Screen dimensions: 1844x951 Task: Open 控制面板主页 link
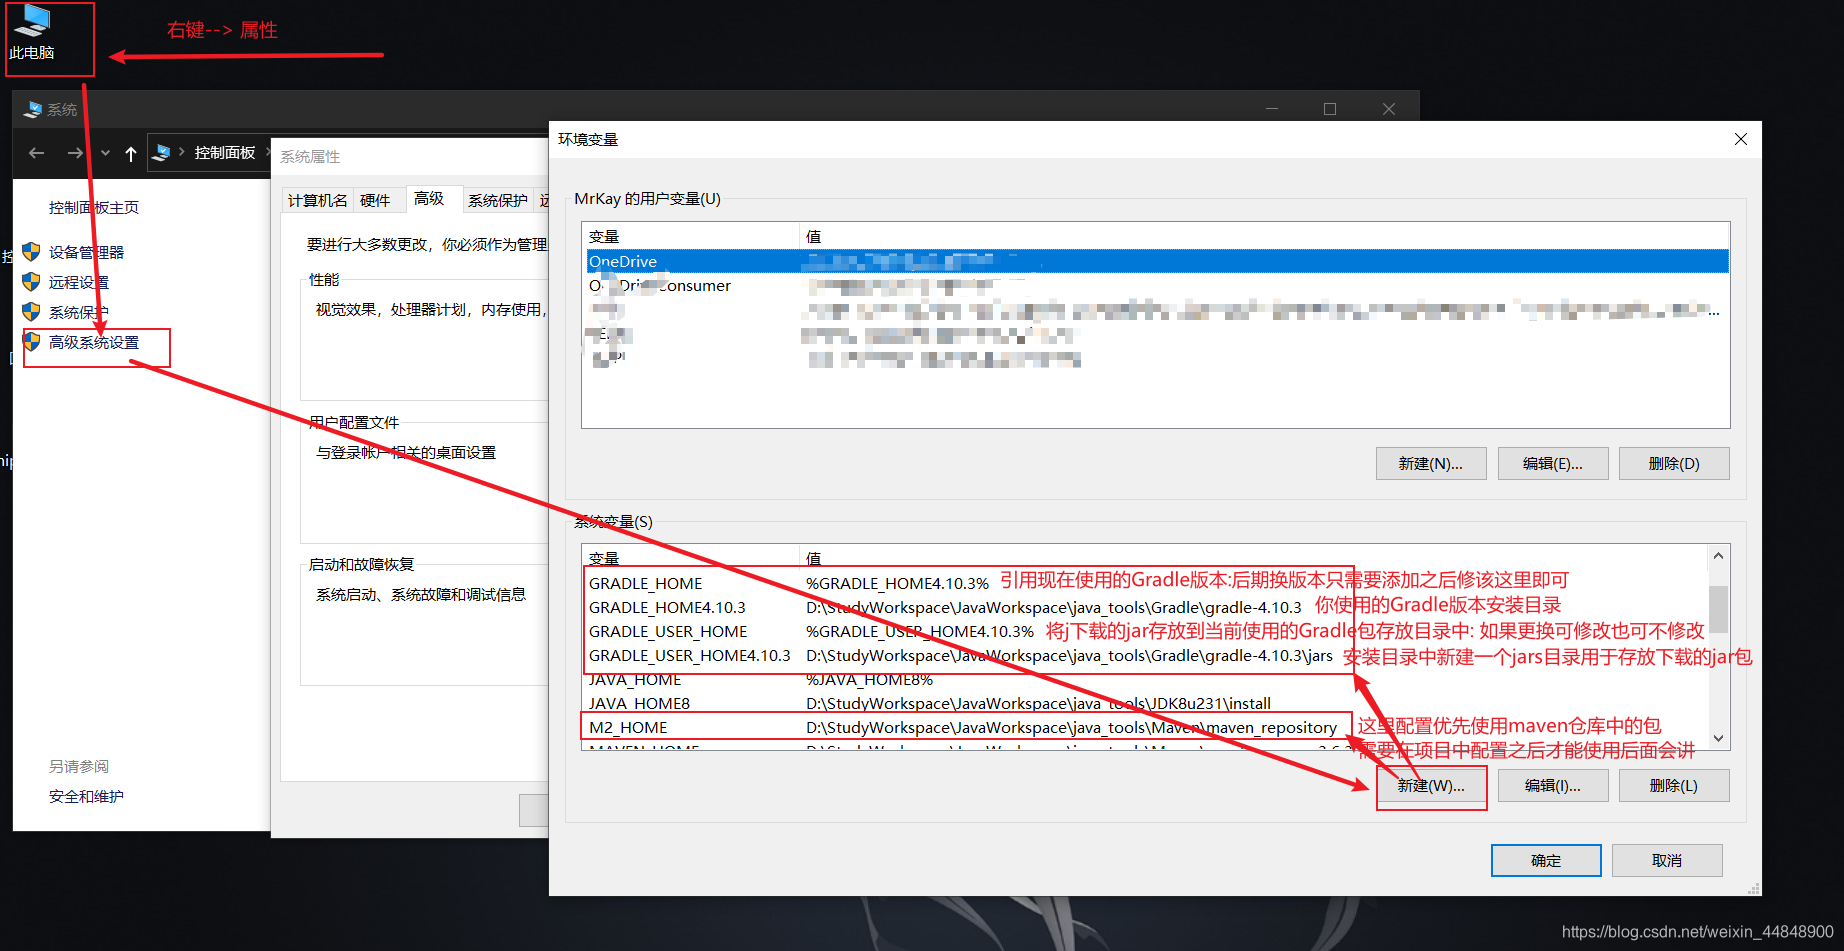click(x=94, y=207)
